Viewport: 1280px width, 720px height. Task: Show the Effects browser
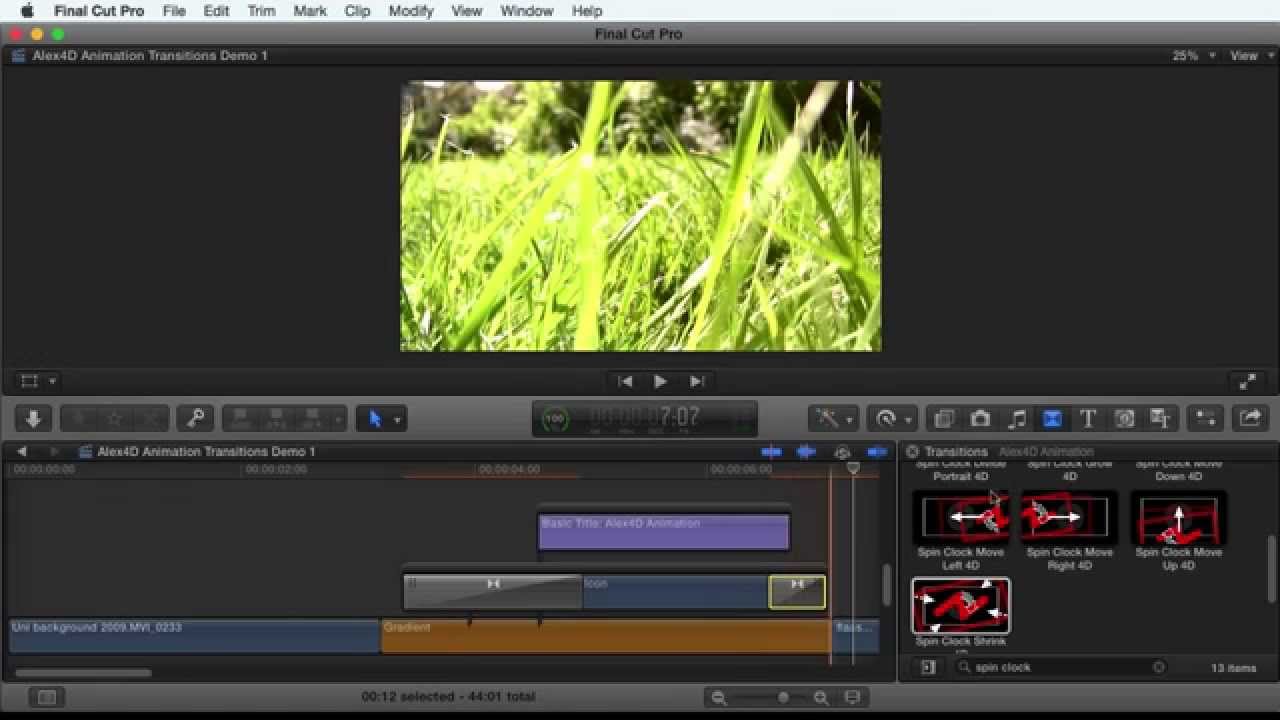tap(943, 419)
